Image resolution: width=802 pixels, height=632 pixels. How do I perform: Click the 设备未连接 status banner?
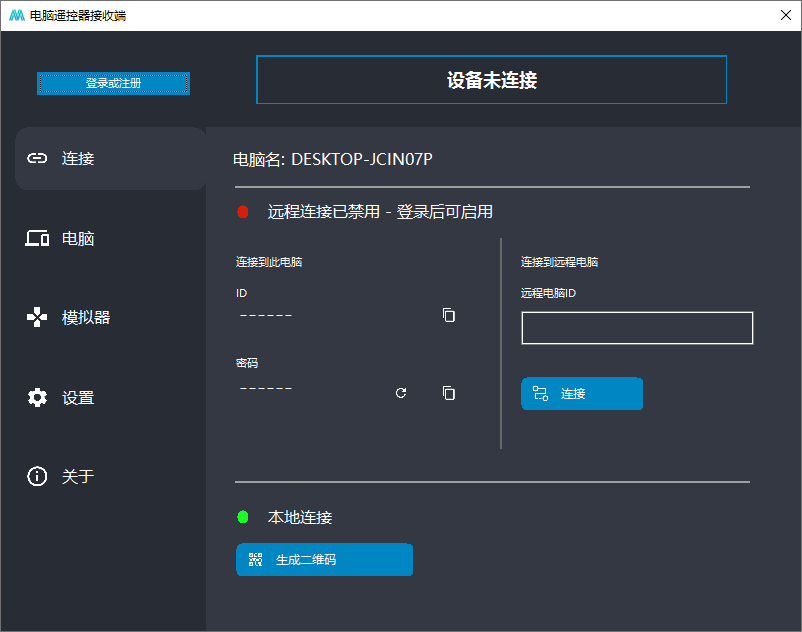[491, 81]
